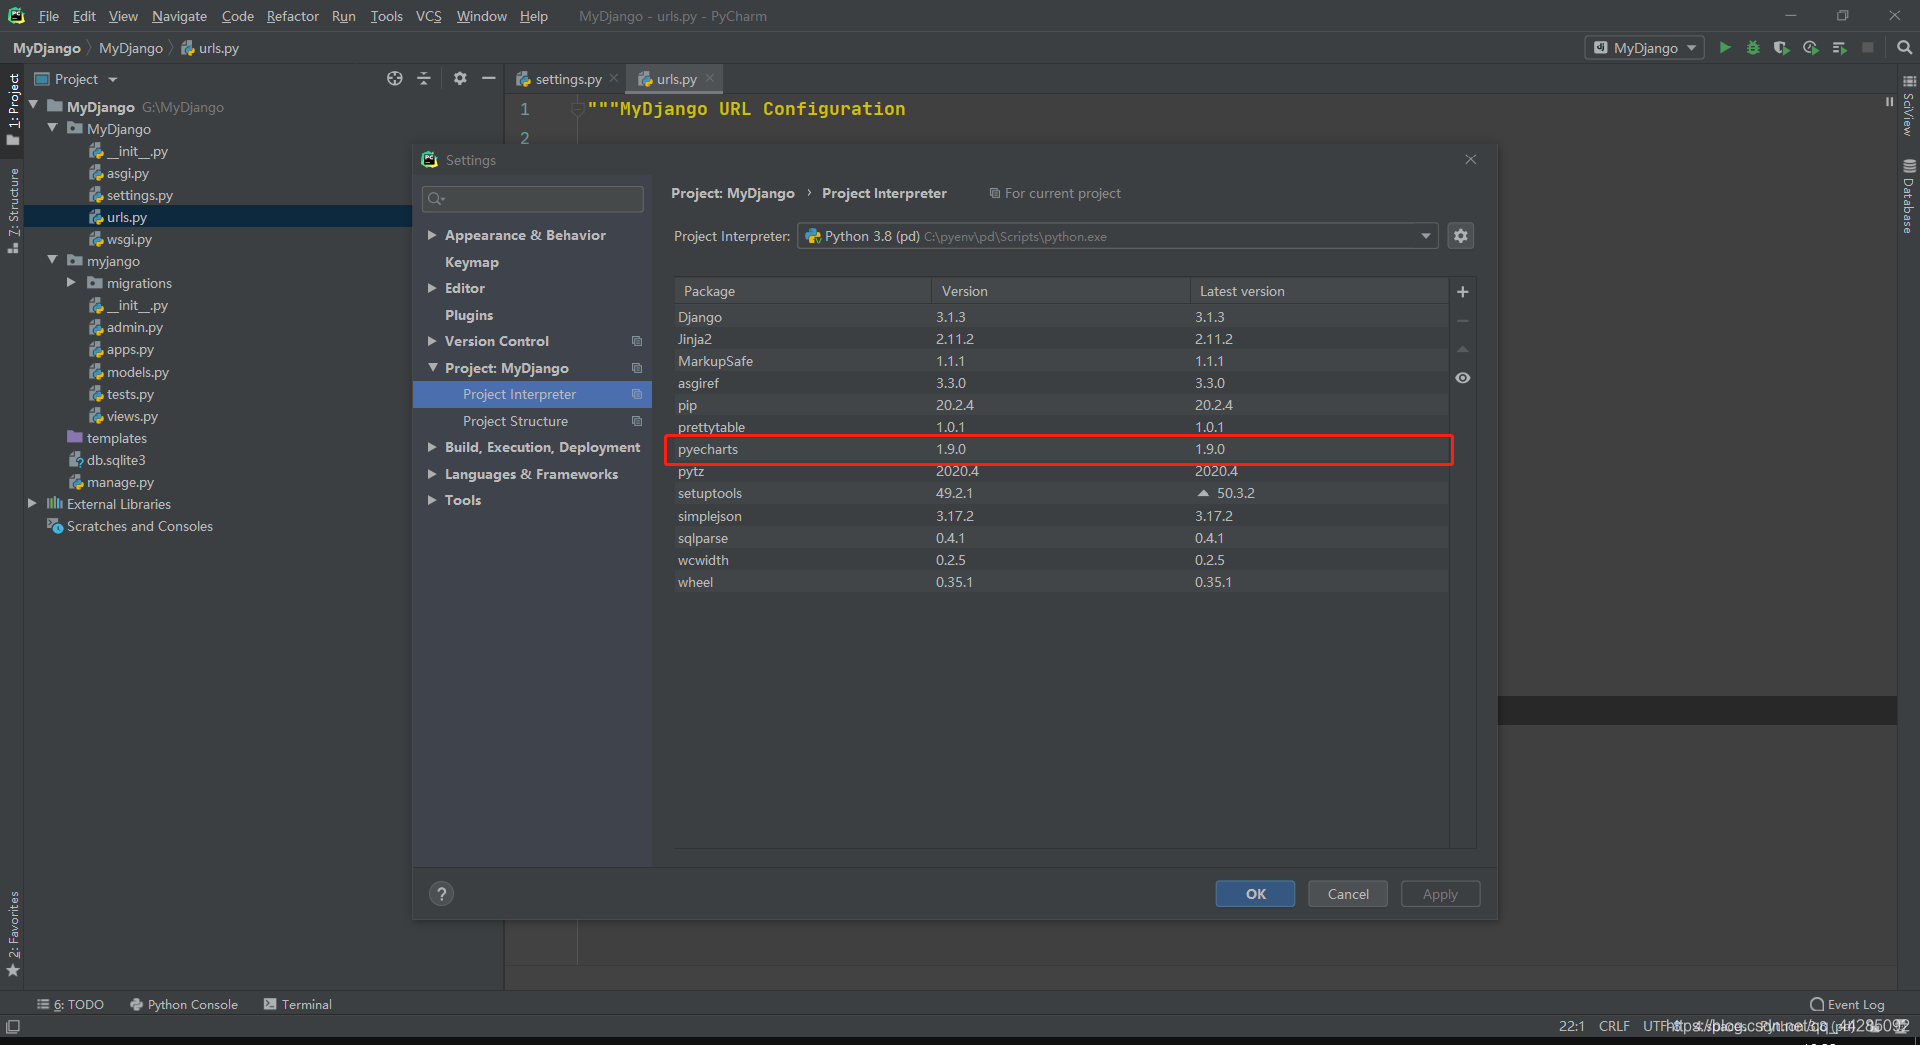
Task: Open the VCS menu
Action: click(x=428, y=16)
